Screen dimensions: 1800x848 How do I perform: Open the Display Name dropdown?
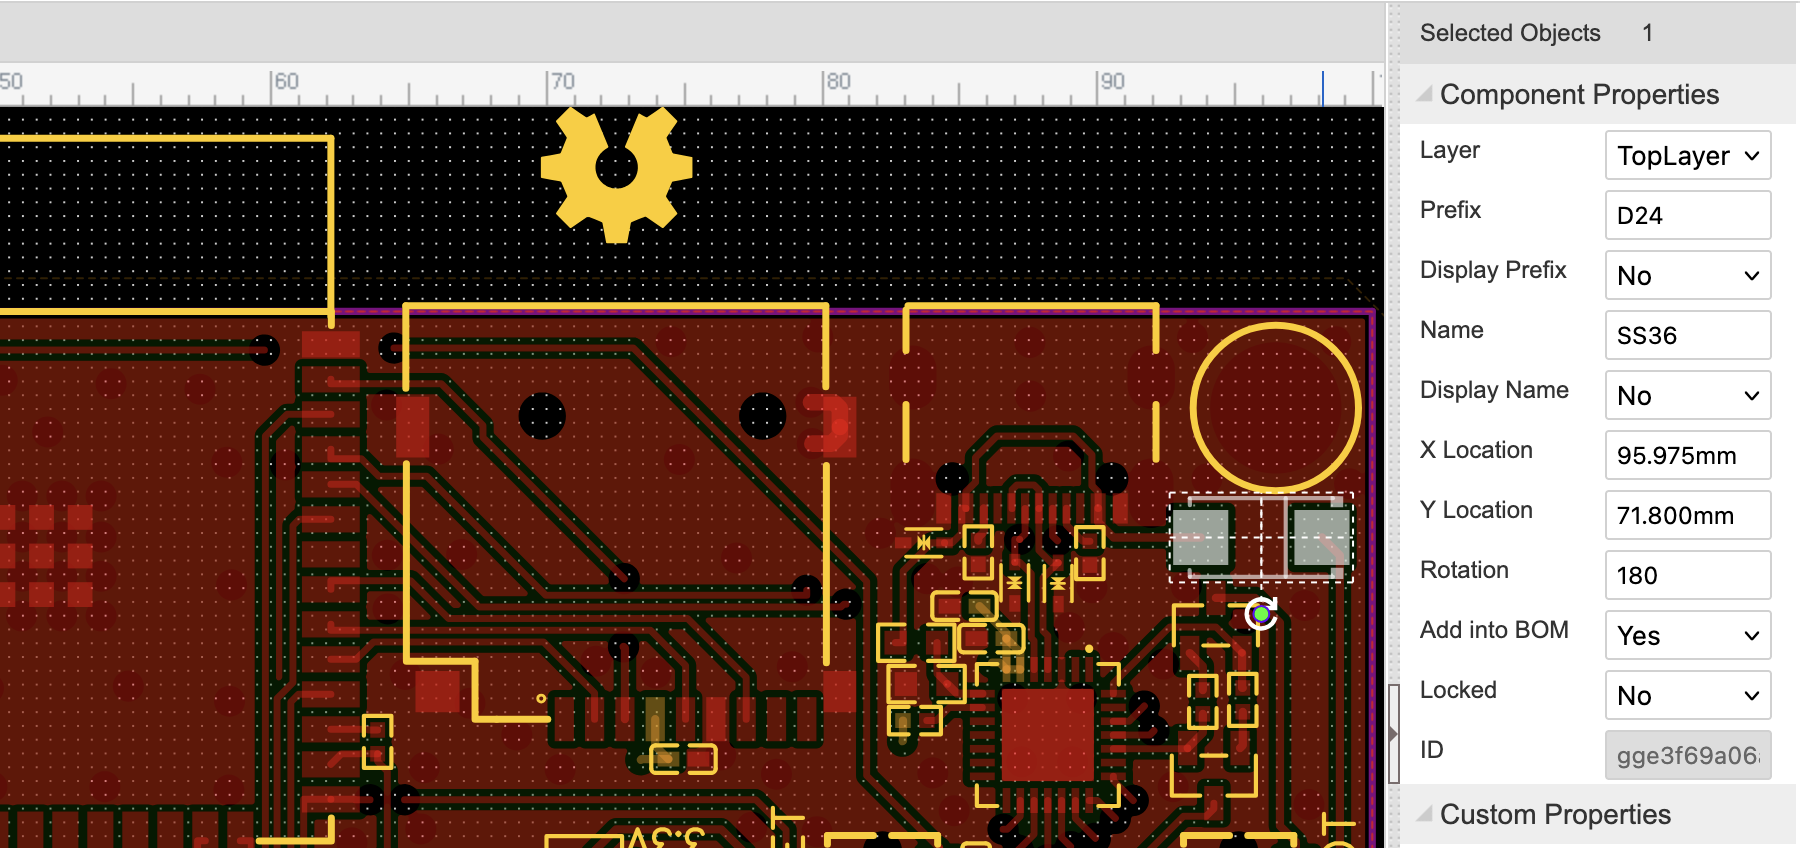[x=1687, y=396]
